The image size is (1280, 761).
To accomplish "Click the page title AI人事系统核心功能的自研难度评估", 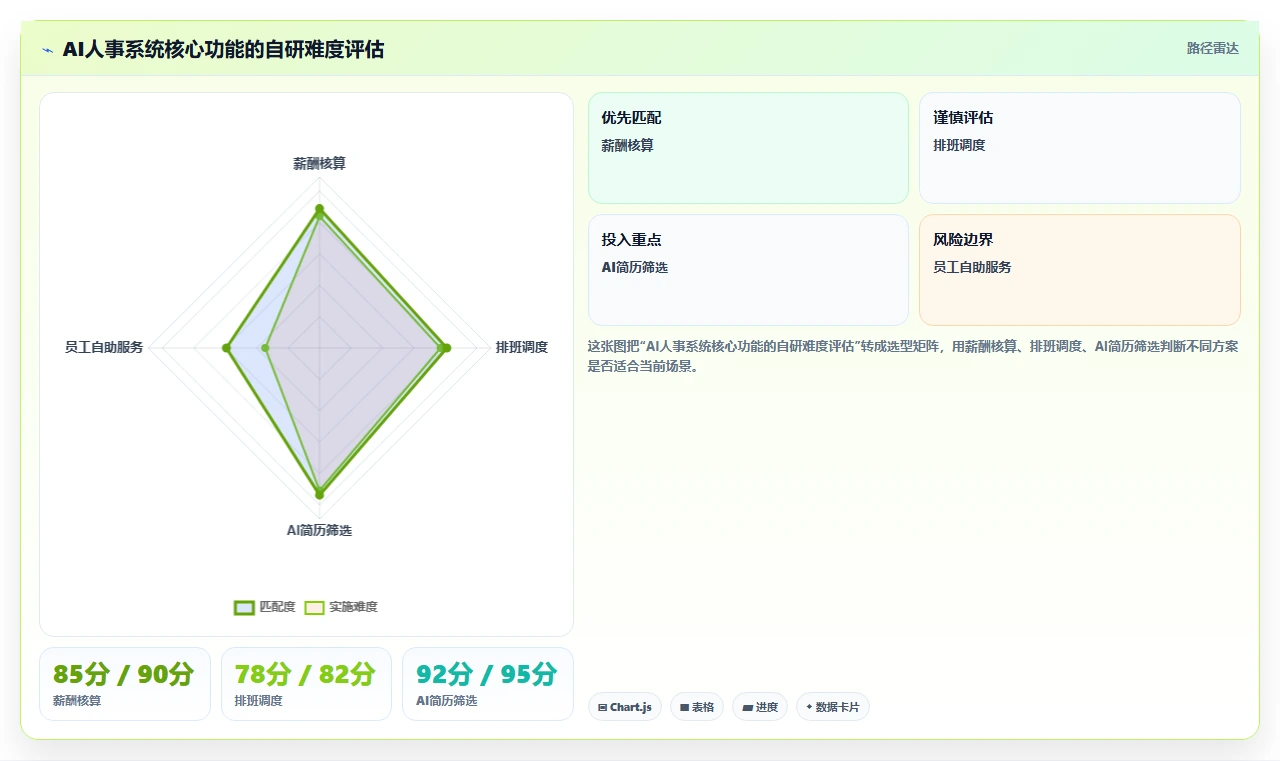I will (x=223, y=49).
